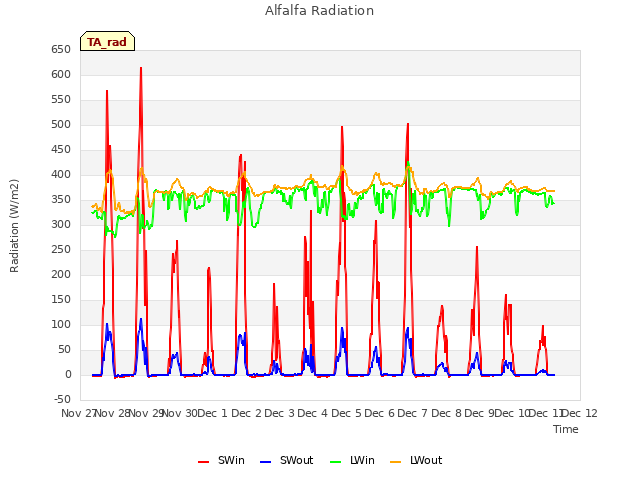Toggle the SWin legend entry
The width and height of the screenshot is (640, 480).
point(221,460)
